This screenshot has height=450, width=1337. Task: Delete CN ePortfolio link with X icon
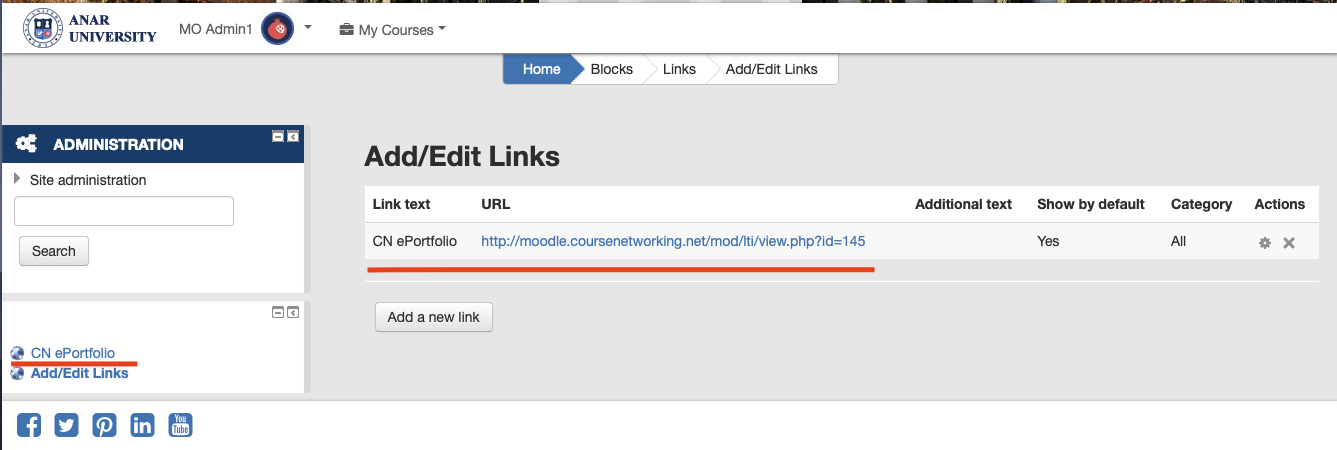[x=1289, y=243]
